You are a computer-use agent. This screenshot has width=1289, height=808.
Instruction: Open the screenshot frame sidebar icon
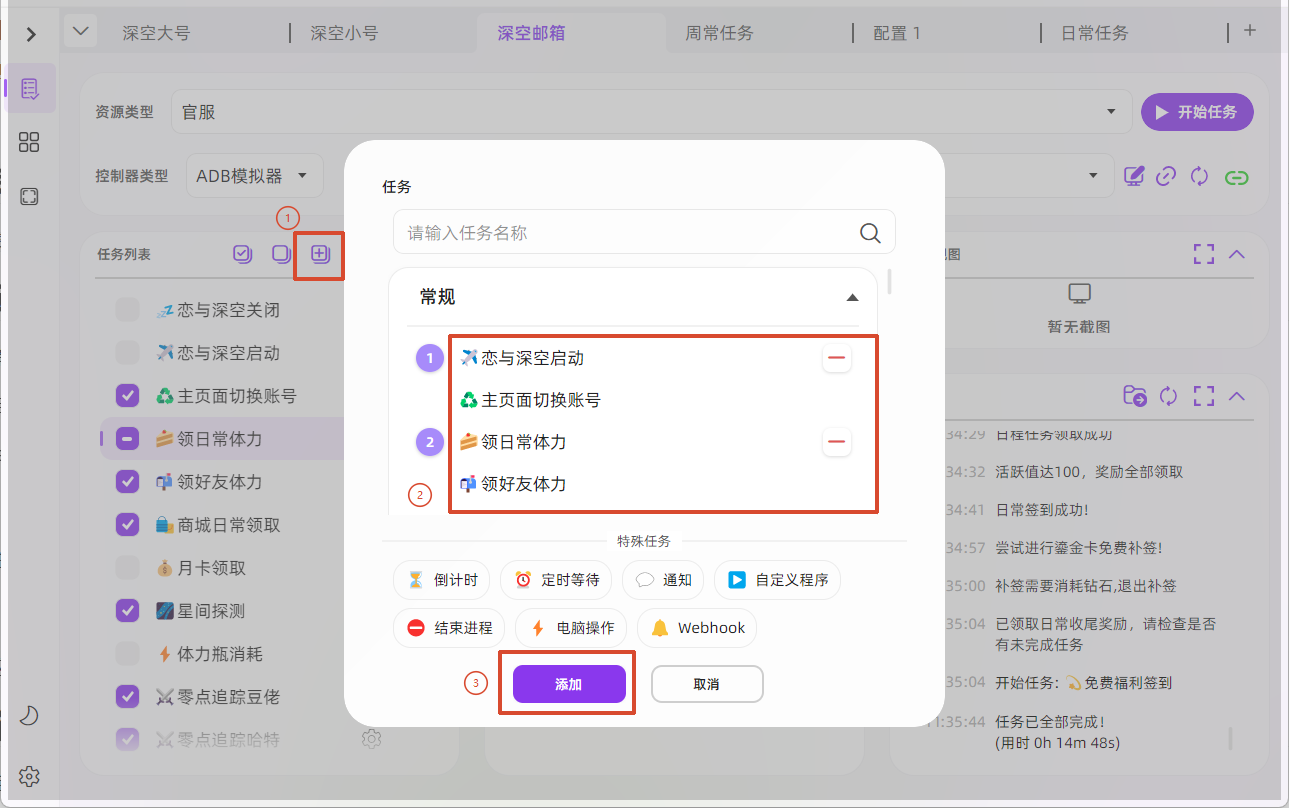click(30, 196)
